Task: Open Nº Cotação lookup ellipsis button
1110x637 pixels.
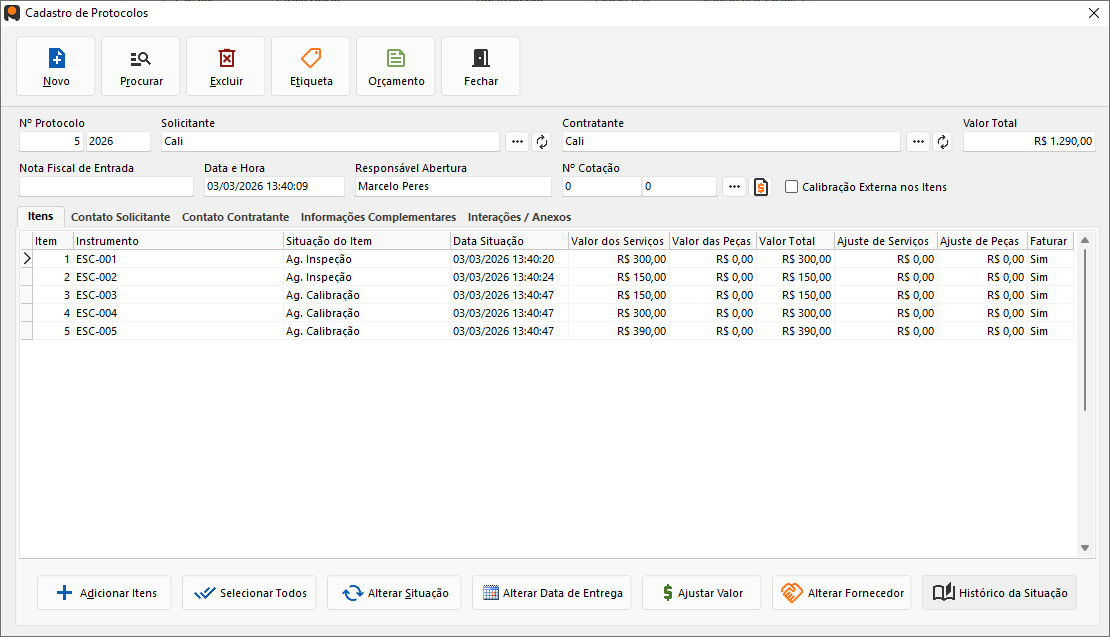Action: 734,187
